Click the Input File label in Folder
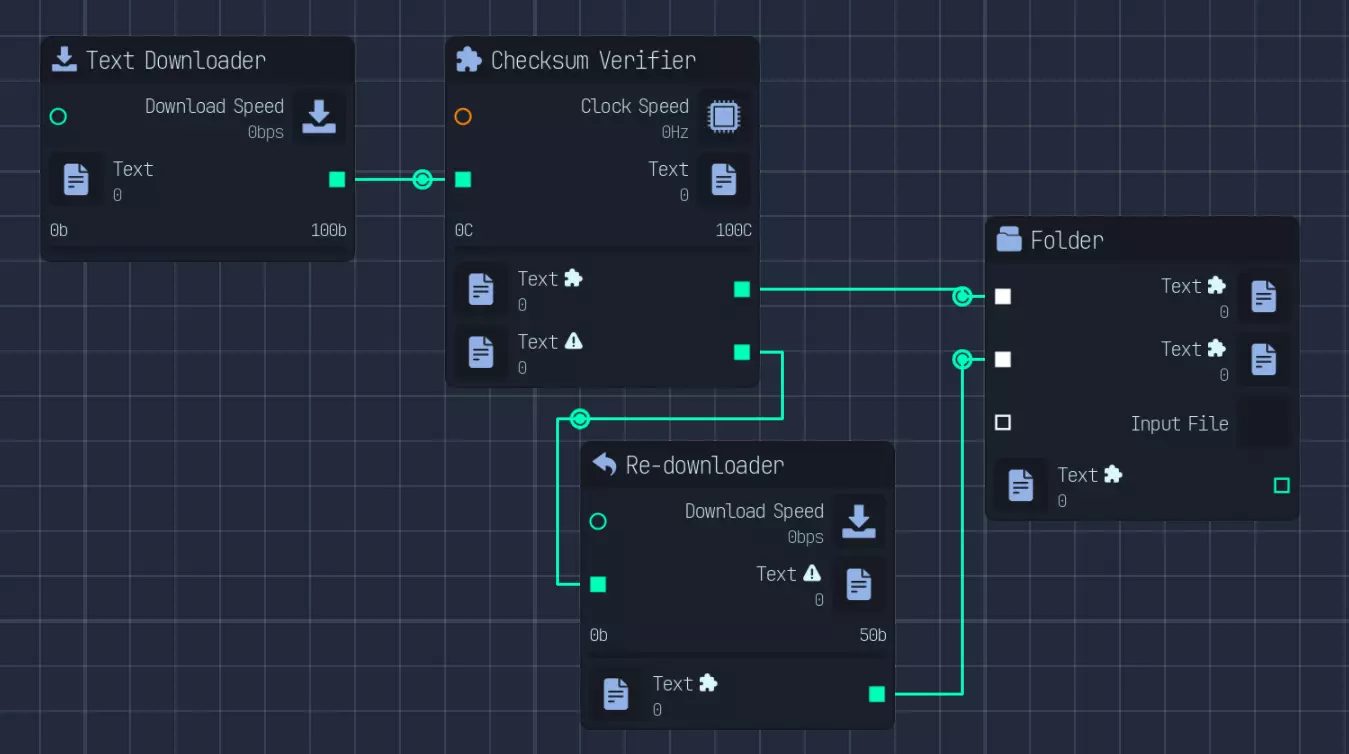Image resolution: width=1349 pixels, height=754 pixels. click(x=1180, y=424)
